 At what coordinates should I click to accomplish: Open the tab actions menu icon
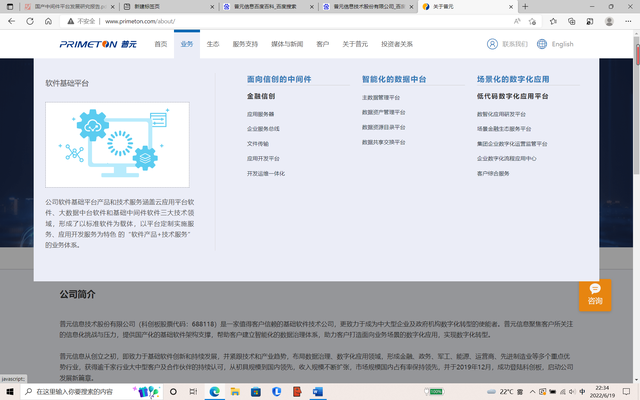10,7
